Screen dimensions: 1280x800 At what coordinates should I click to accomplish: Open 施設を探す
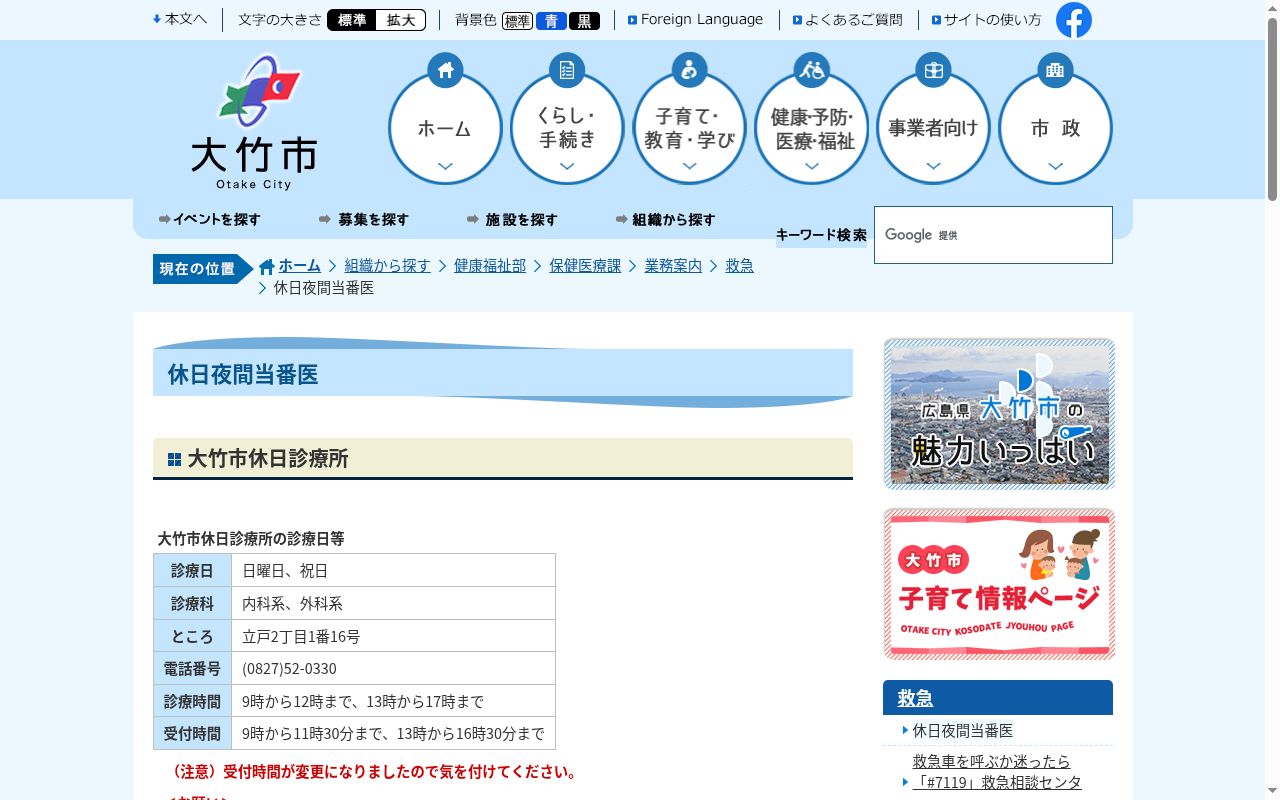512,219
